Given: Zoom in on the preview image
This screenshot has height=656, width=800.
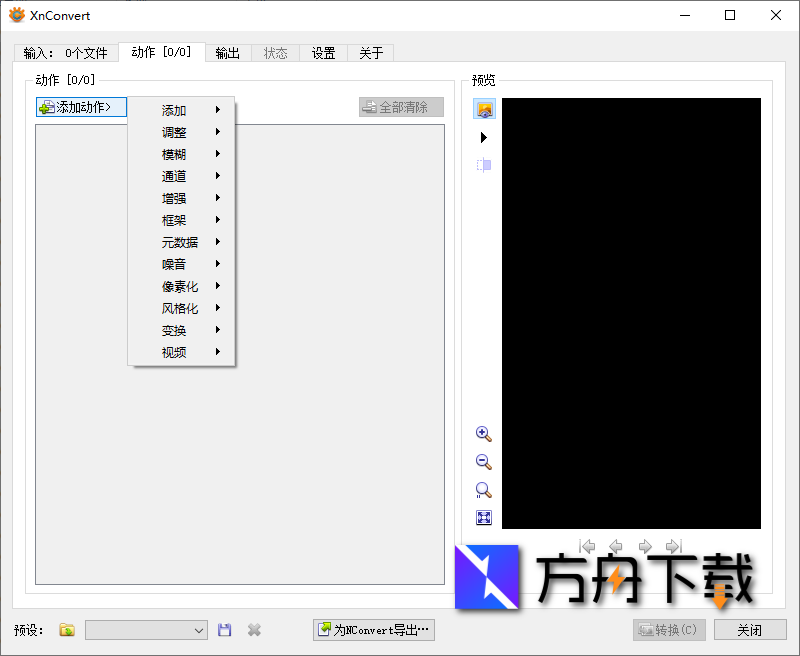Looking at the screenshot, I should point(484,434).
